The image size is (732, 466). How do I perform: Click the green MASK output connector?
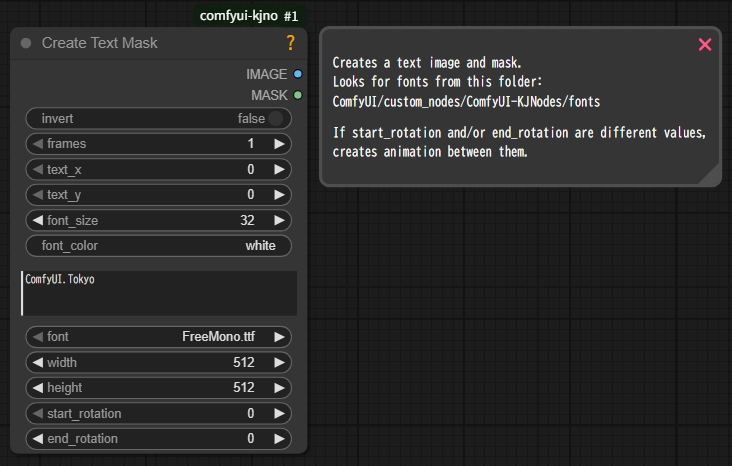[x=298, y=95]
